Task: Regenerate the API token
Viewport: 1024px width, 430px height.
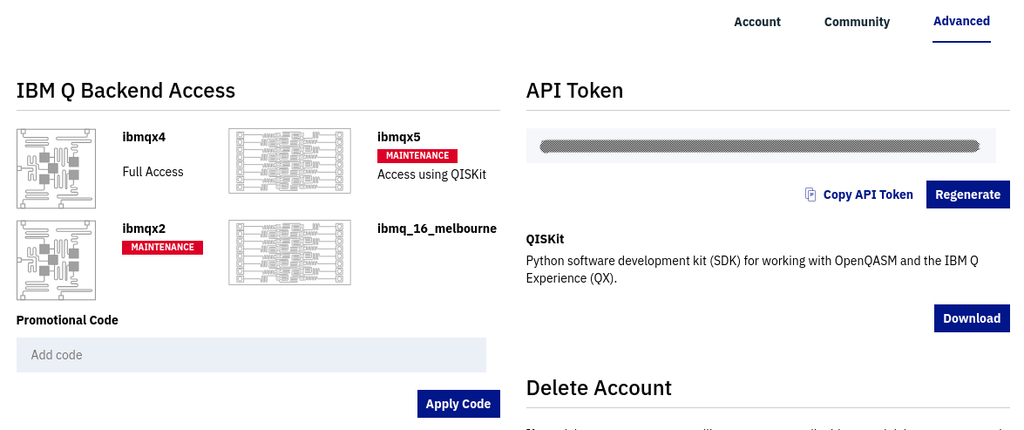Action: (968, 195)
